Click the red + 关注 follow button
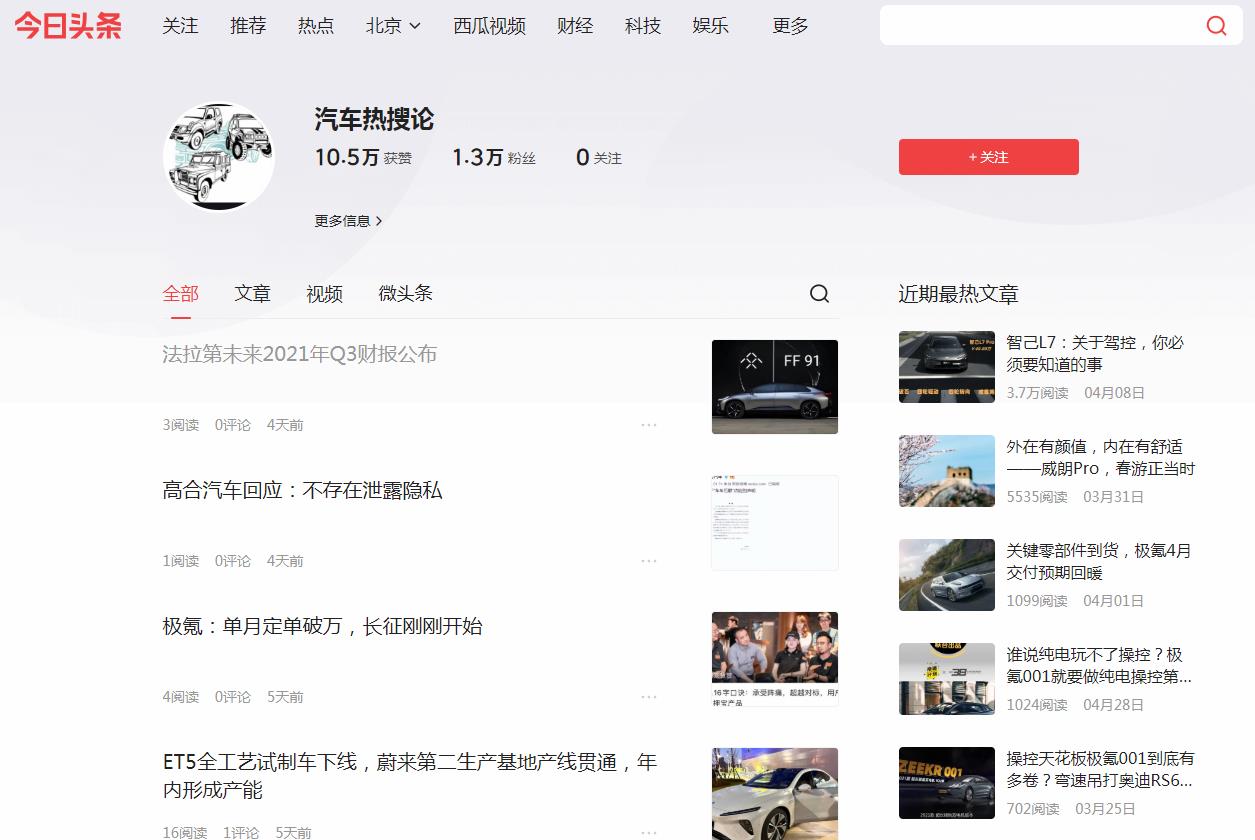Image resolution: width=1255 pixels, height=840 pixels. point(989,157)
